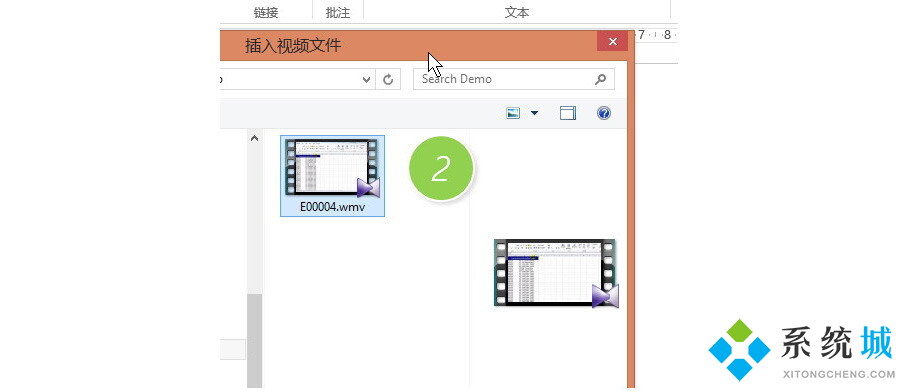Expand the address bar history dropdown

(x=367, y=80)
